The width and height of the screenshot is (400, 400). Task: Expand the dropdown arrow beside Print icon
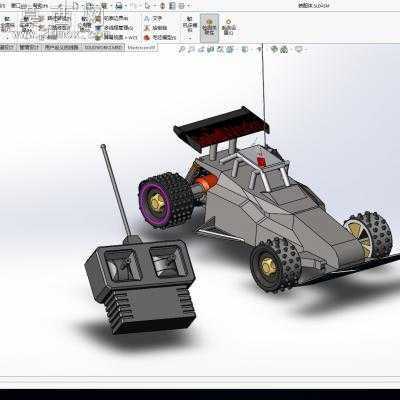125,6
